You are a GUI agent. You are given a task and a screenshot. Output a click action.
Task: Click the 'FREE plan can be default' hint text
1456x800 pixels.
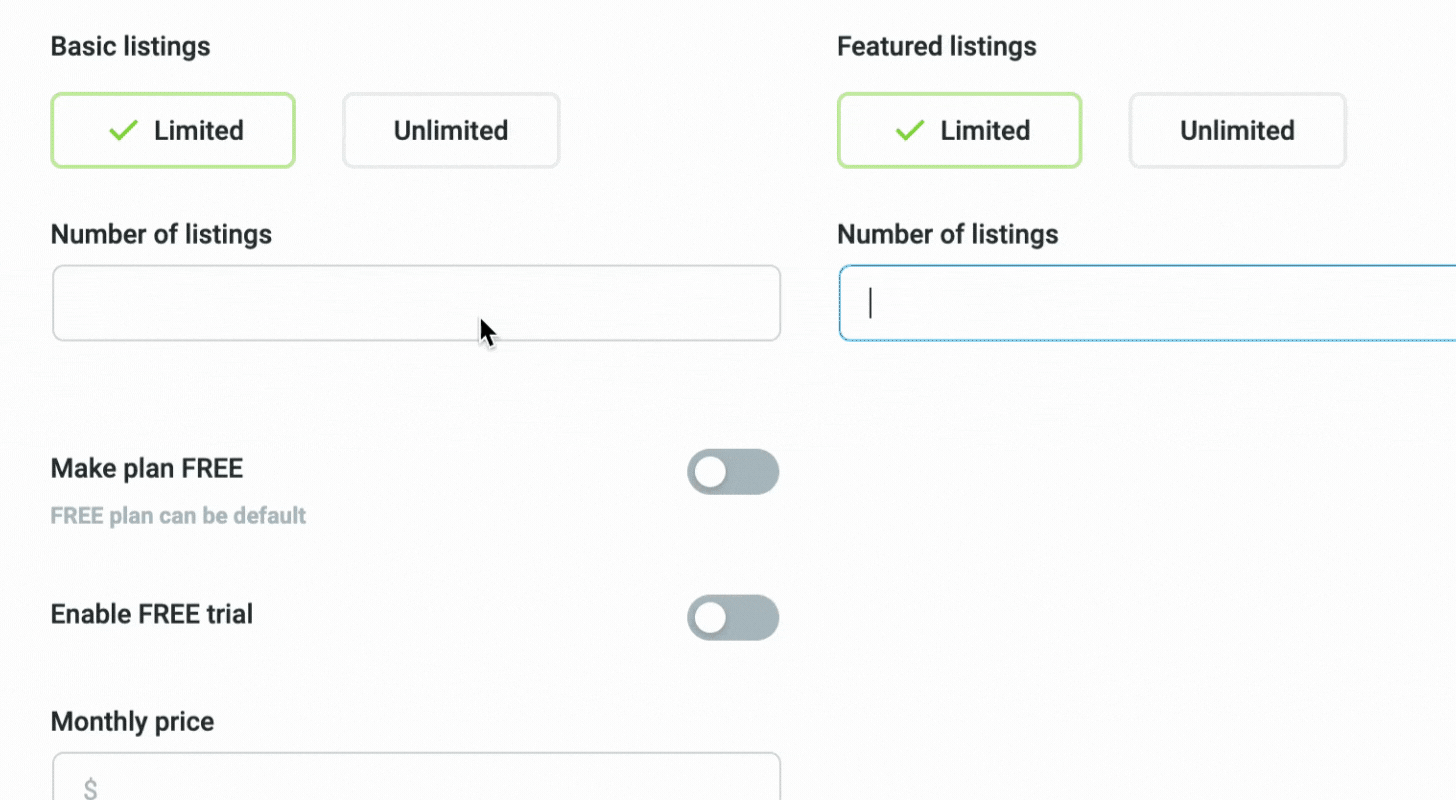point(178,516)
